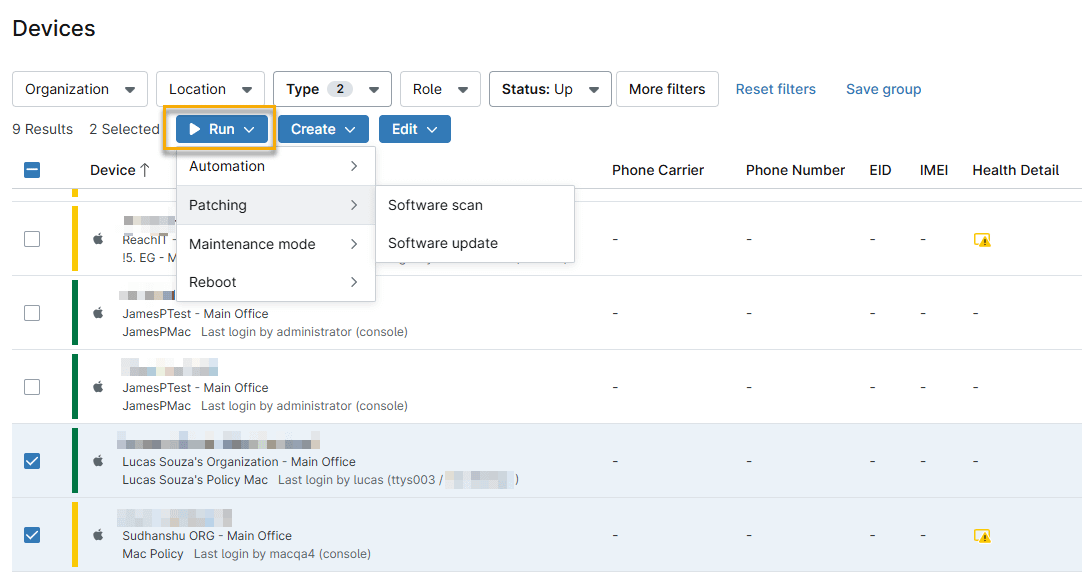Screen dimensions: 1082x572
Task: Choose Software update in the submenu
Action: tap(442, 243)
